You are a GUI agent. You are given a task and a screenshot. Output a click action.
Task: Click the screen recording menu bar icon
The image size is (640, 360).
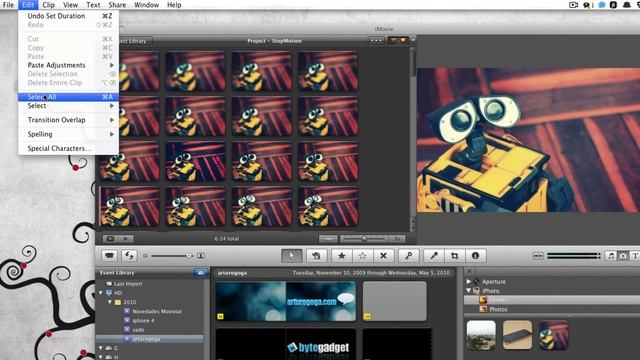pyautogui.click(x=573, y=5)
